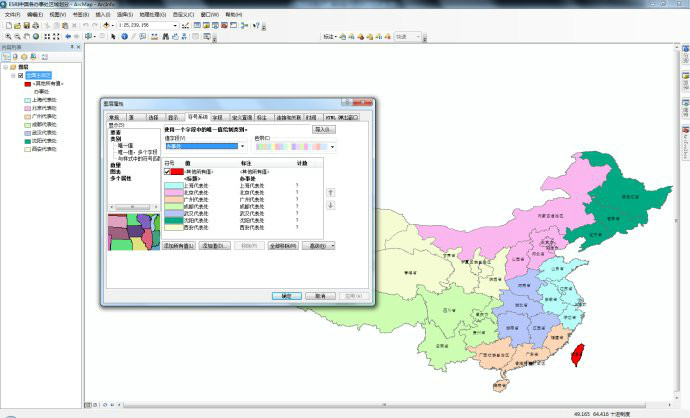Select the Zoom Out magnifier tool
Screen dimensions: 690x418
pos(18,37)
